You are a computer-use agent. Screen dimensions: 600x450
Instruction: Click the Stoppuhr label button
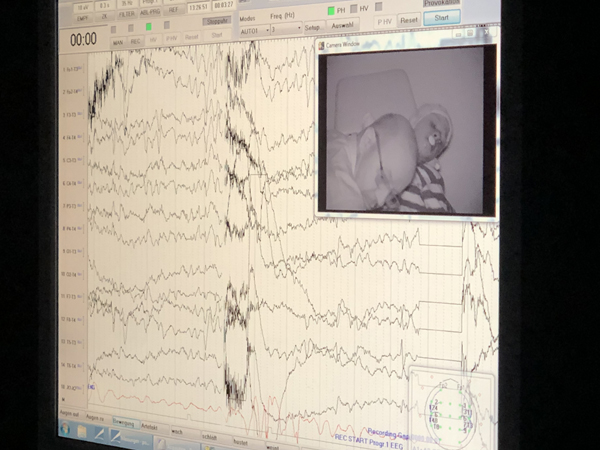[217, 22]
